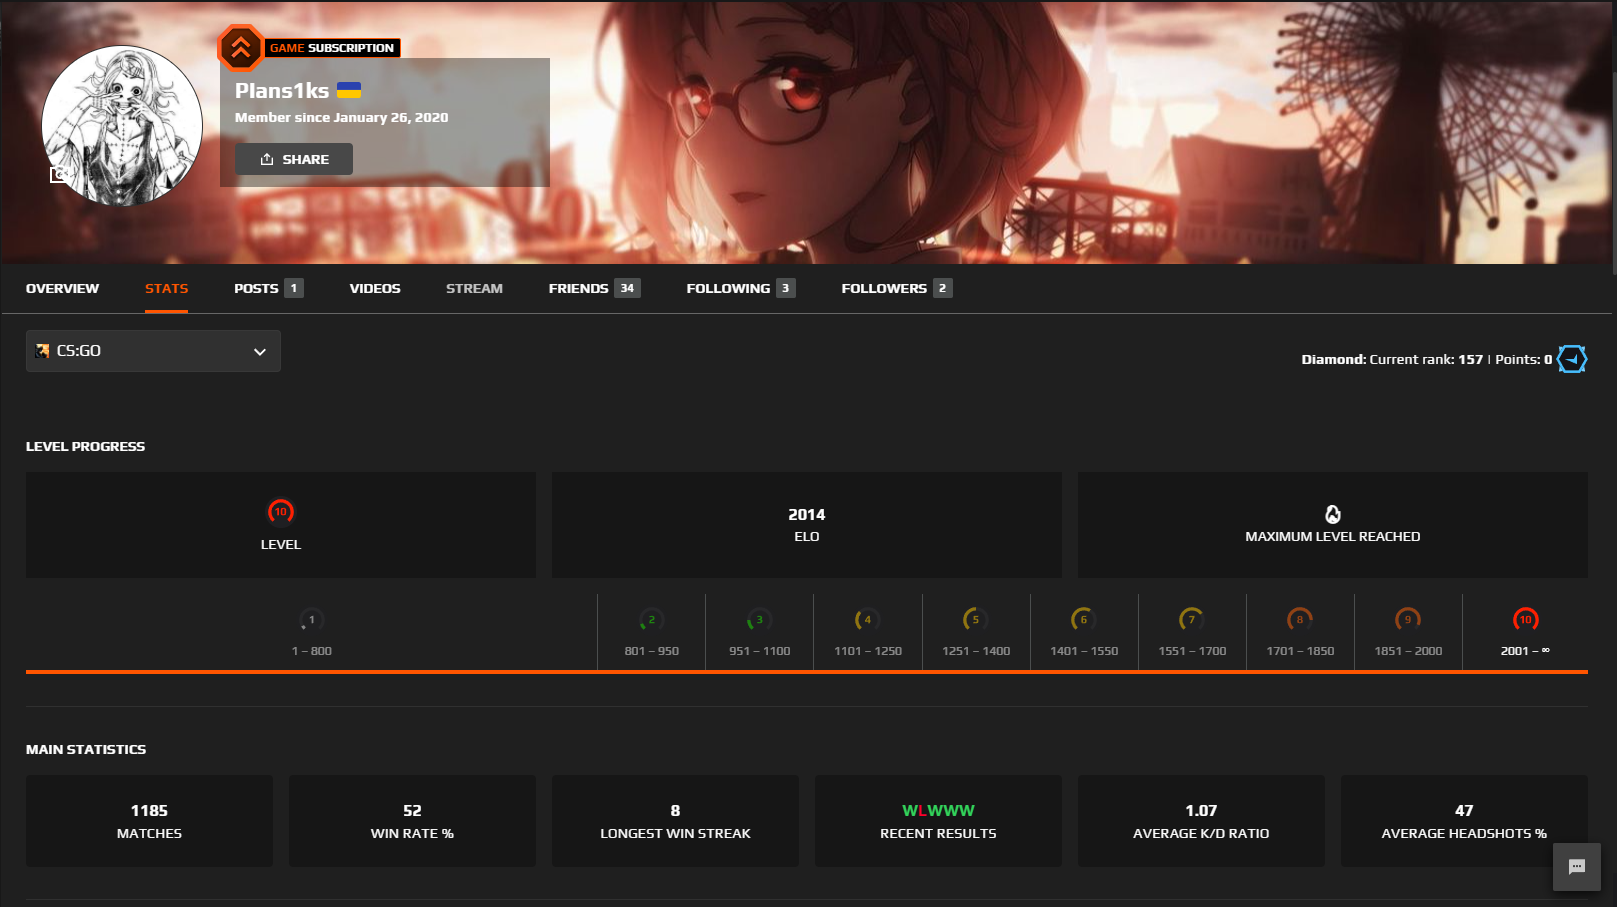The height and width of the screenshot is (907, 1617).
Task: Click the 951 – 1100 ELO range label
Action: click(x=760, y=651)
